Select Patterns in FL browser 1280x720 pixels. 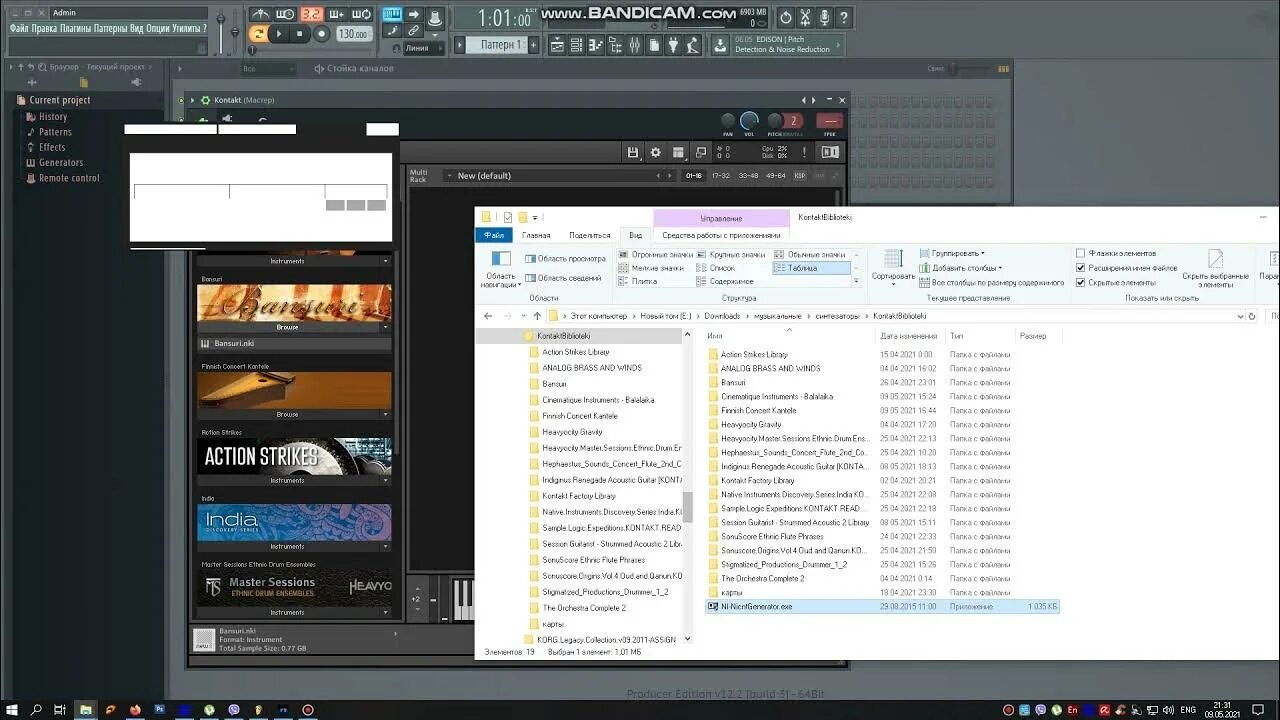coord(55,132)
